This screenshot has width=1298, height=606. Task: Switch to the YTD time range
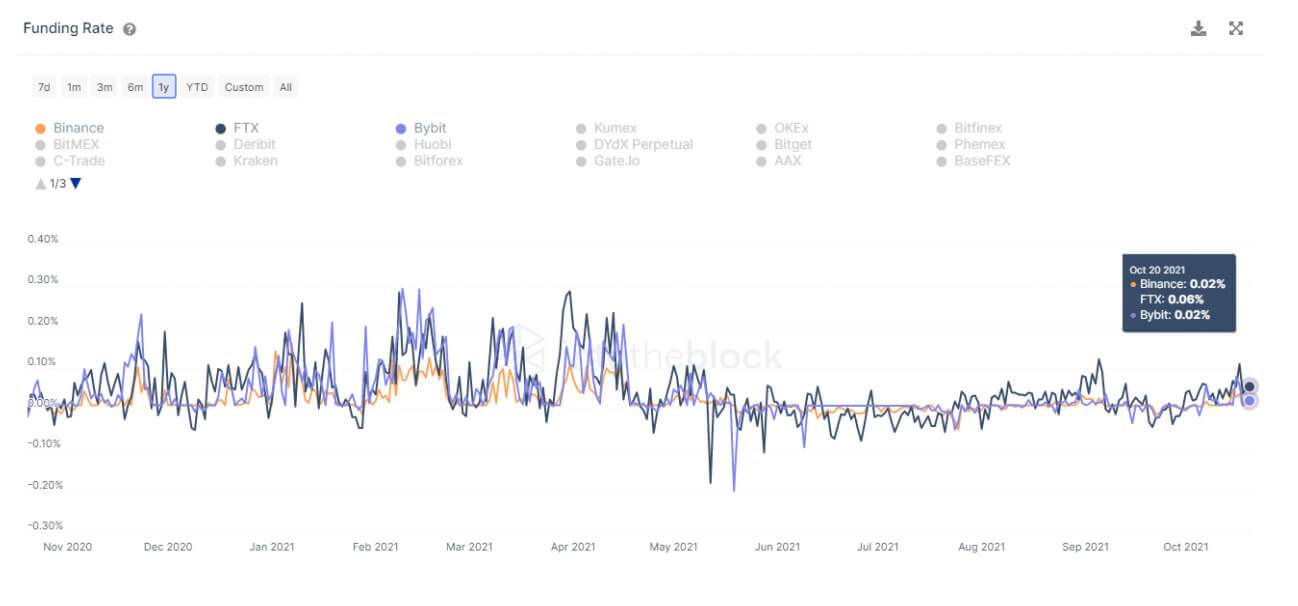196,87
